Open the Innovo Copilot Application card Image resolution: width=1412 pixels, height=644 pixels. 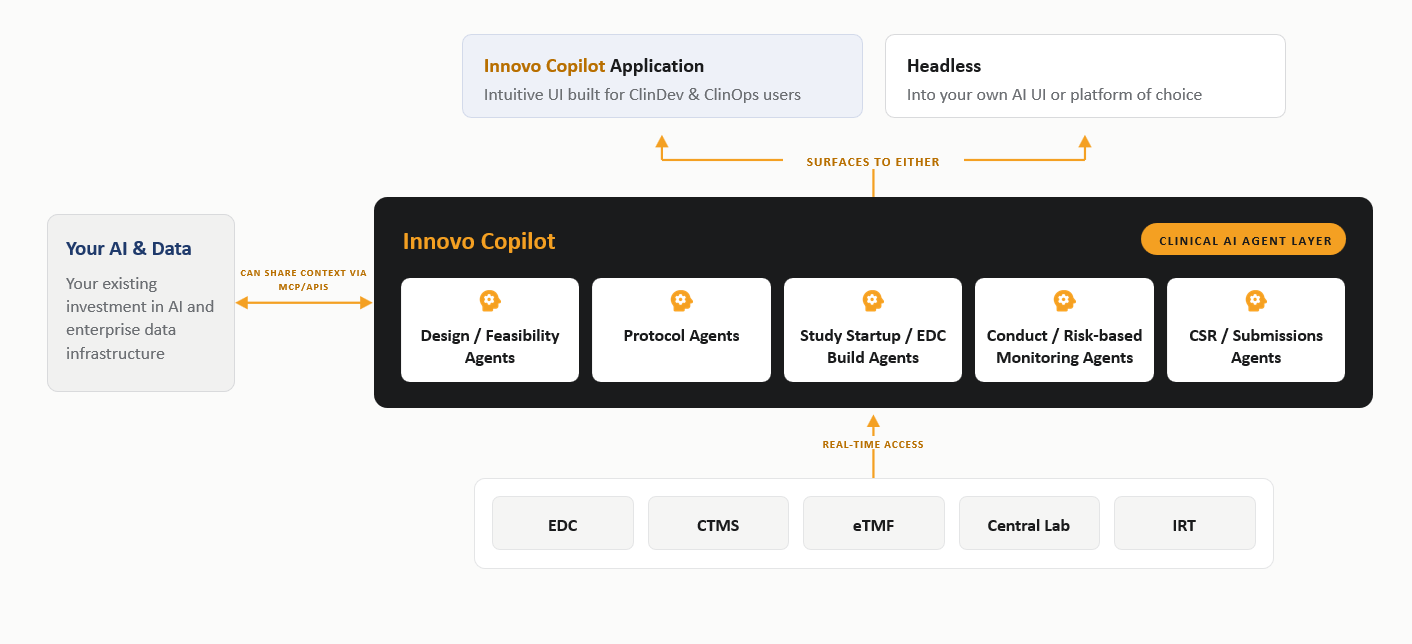click(x=662, y=76)
